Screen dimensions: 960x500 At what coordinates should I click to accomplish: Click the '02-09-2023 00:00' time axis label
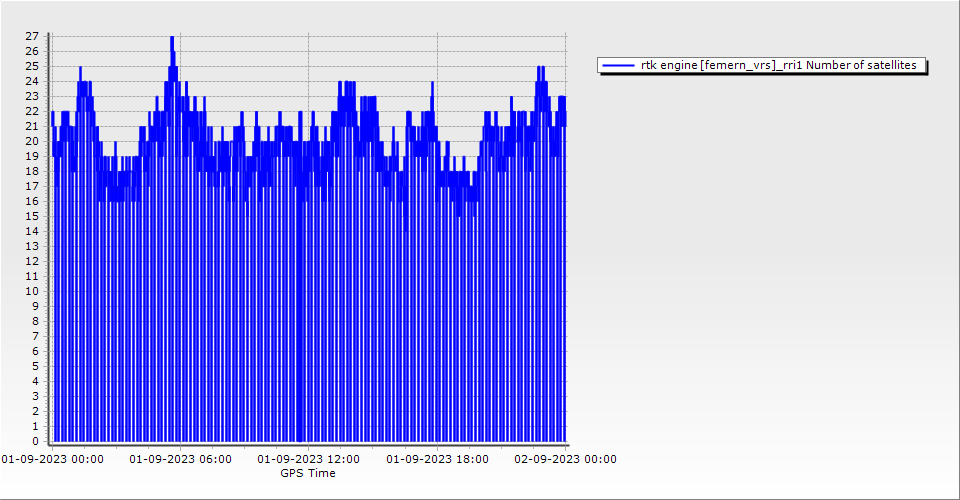[566, 460]
